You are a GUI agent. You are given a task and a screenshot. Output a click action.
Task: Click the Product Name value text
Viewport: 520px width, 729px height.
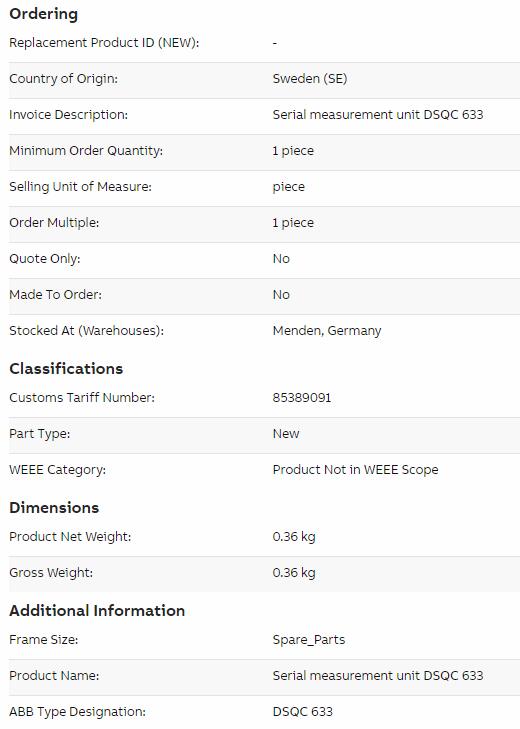[x=378, y=676]
